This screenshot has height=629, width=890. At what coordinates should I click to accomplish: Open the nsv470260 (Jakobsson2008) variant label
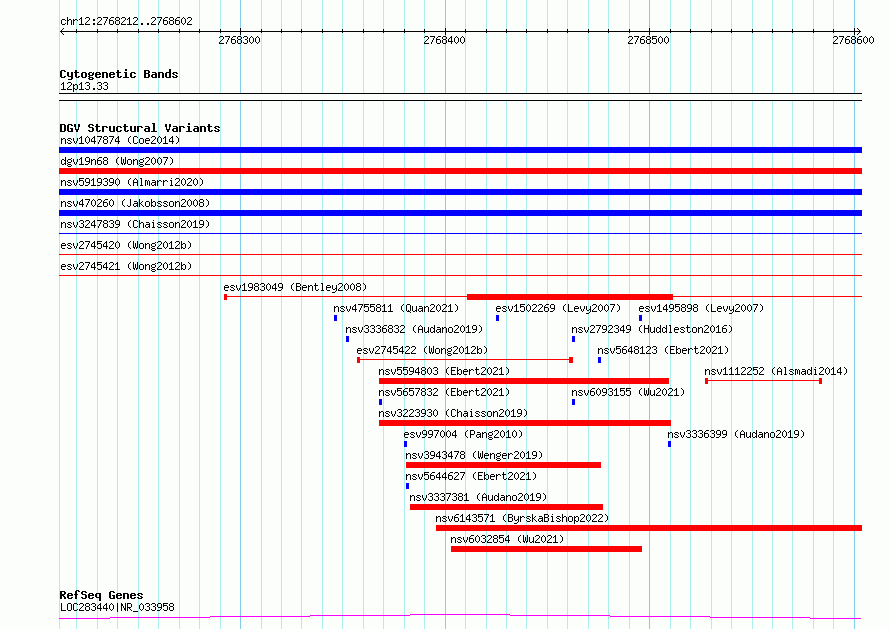point(135,203)
